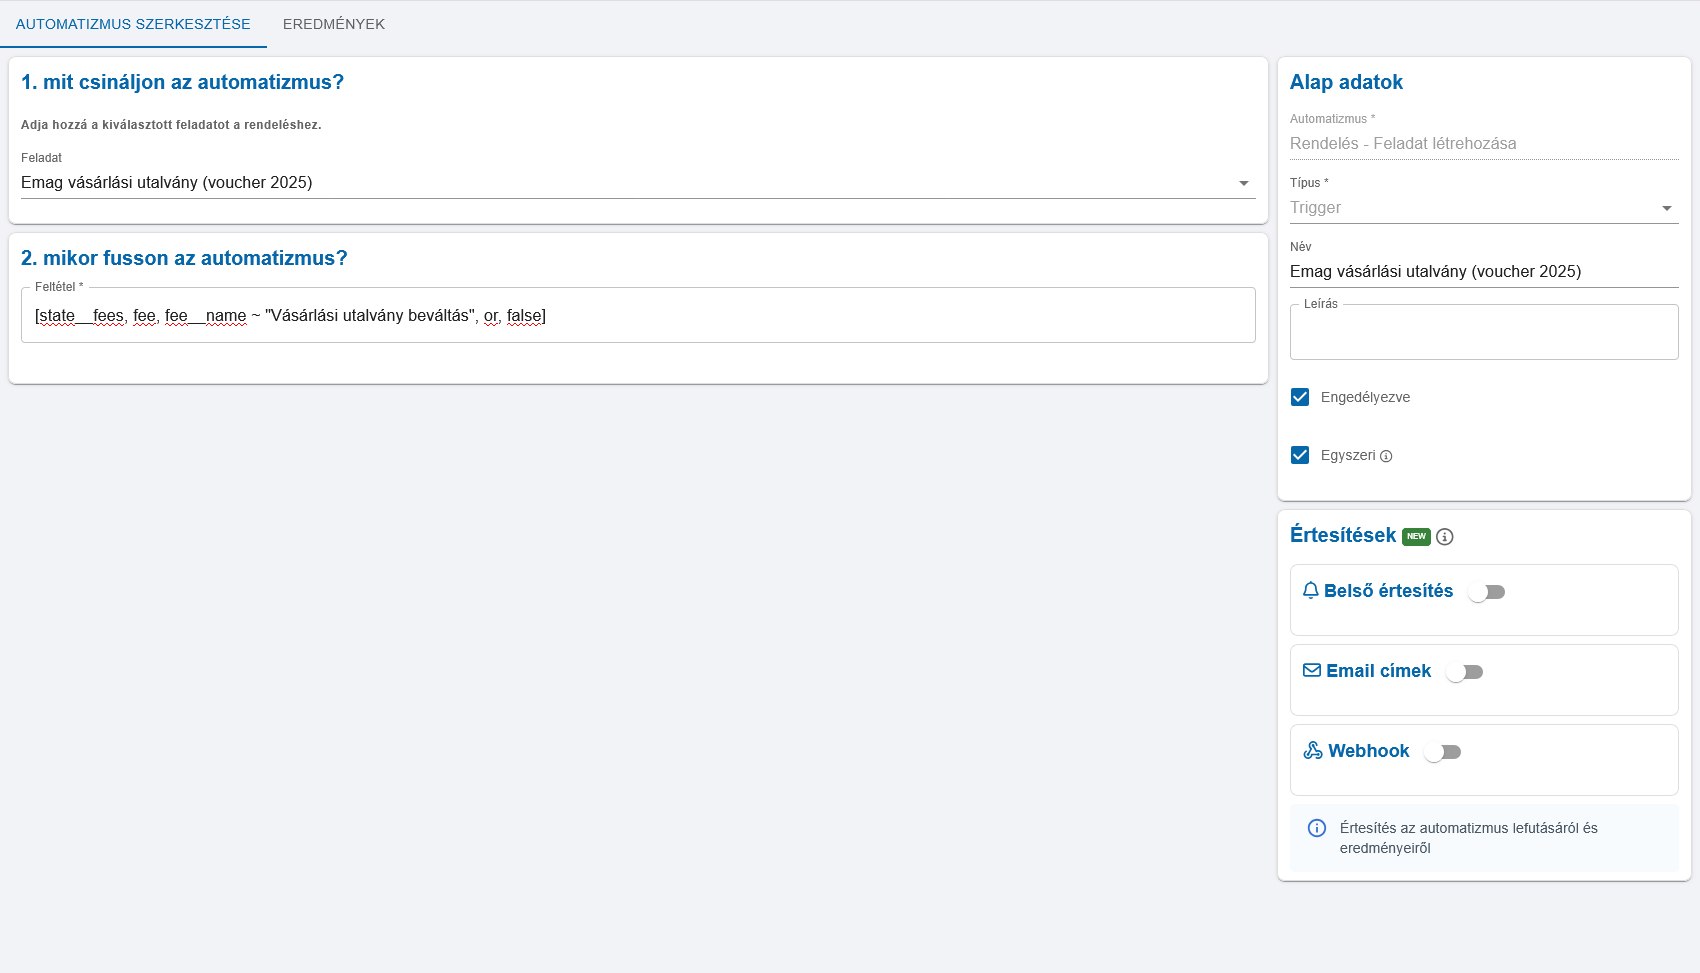Open the Eredmények tab
Screen dimensions: 1700x973
[334, 24]
